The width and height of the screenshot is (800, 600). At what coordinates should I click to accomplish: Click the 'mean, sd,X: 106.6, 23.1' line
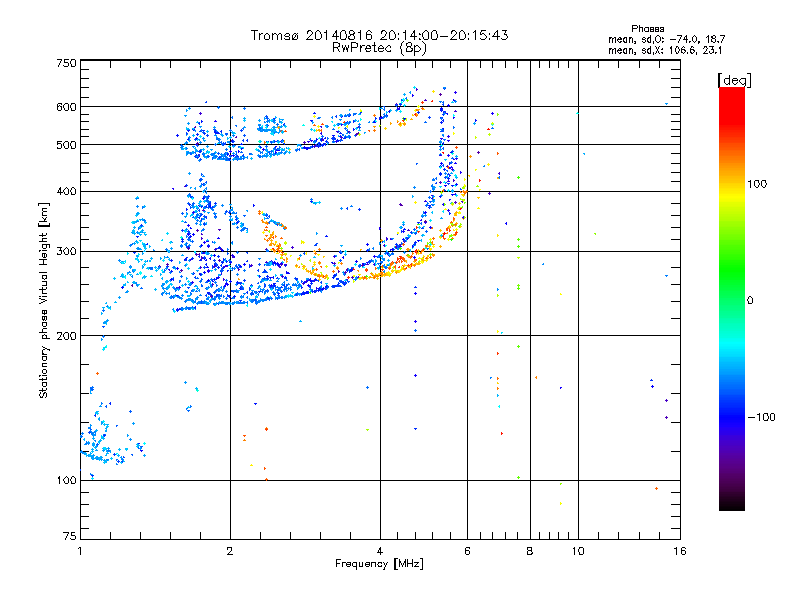coord(665,50)
